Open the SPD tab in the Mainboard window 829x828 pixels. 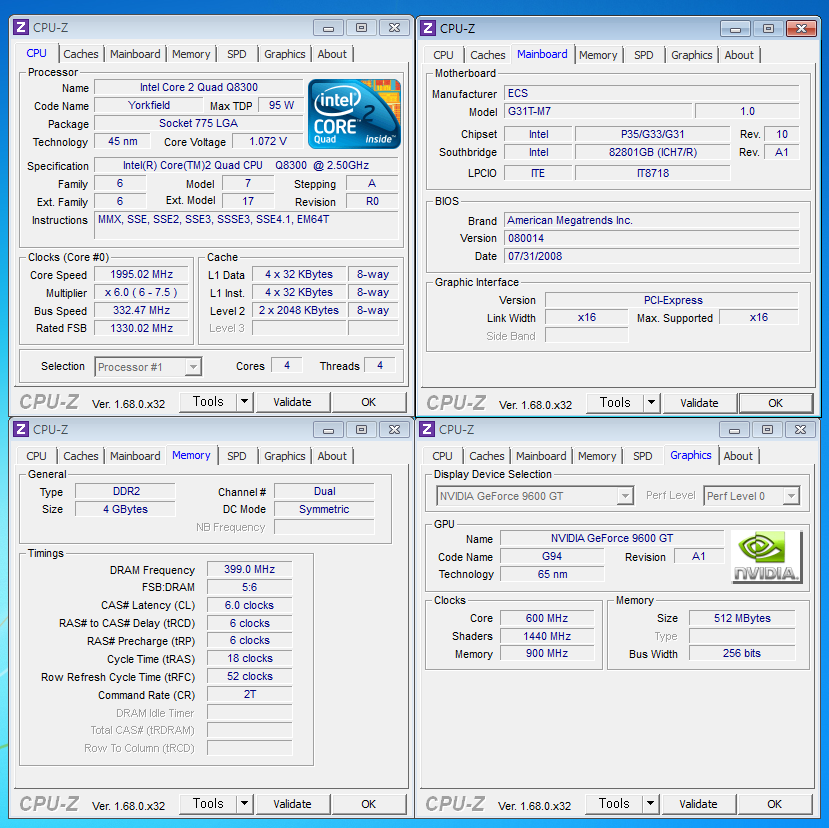click(x=643, y=55)
